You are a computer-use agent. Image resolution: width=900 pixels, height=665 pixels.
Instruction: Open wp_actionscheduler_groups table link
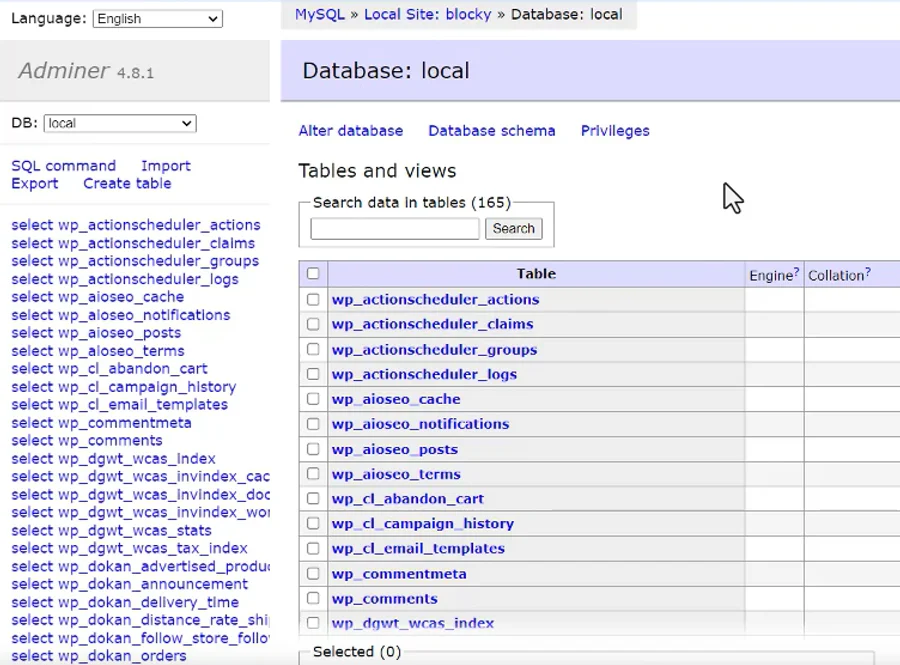coord(435,349)
